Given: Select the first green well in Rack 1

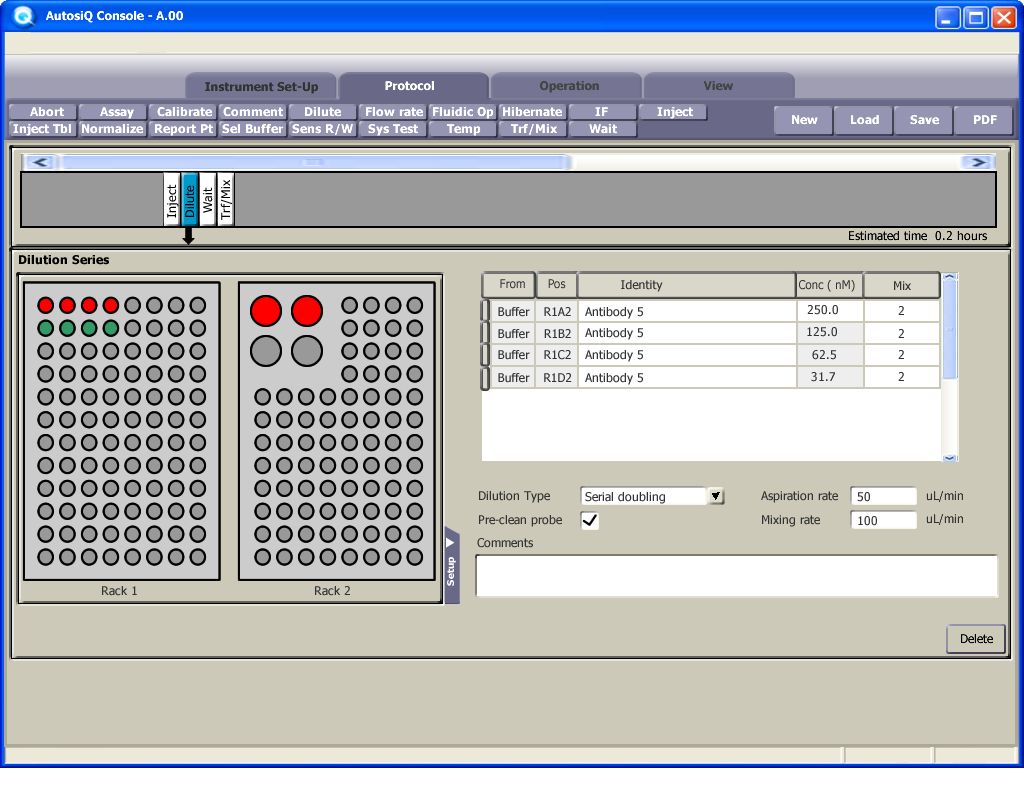Looking at the screenshot, I should point(46,327).
